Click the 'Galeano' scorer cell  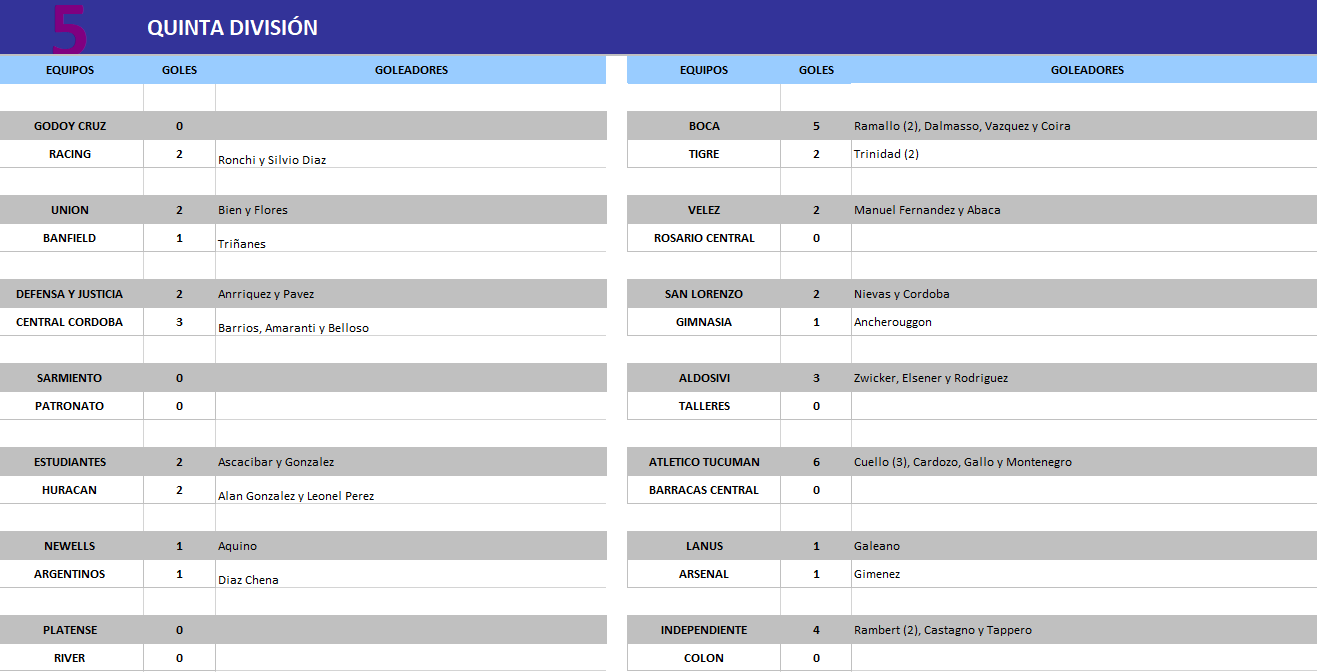point(1084,546)
